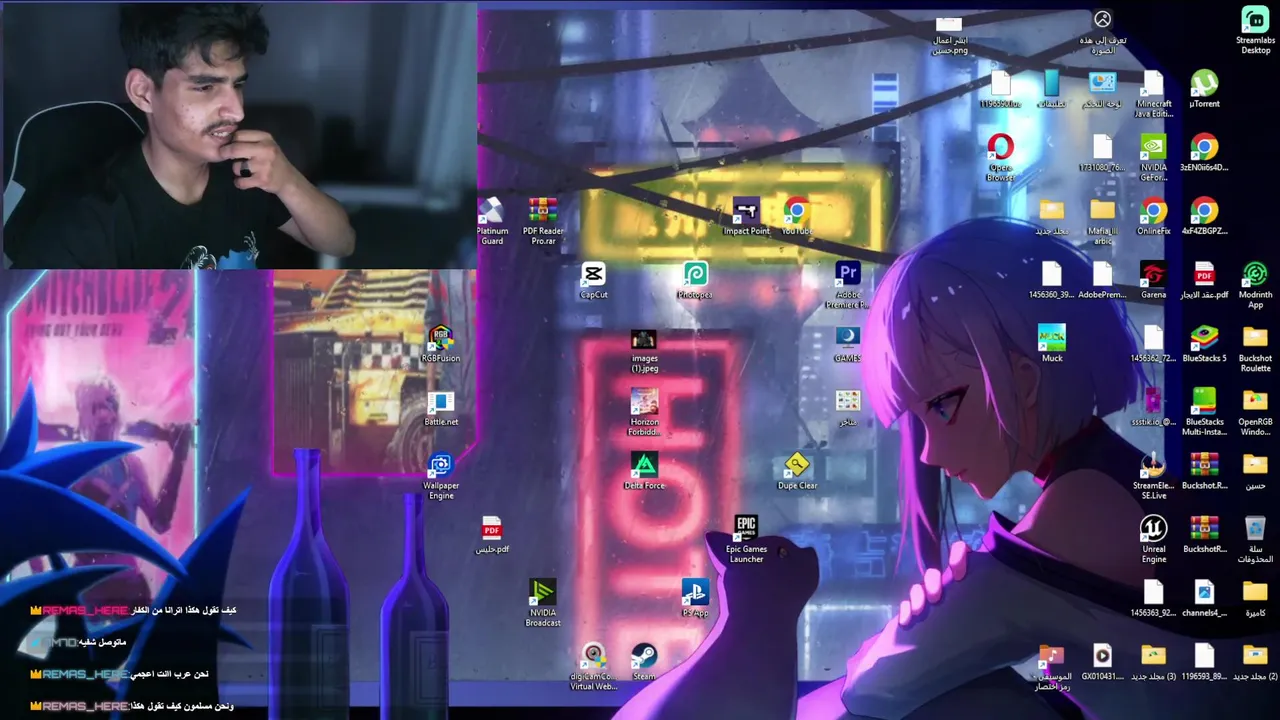
Task: Launch Steam
Action: coord(644,662)
